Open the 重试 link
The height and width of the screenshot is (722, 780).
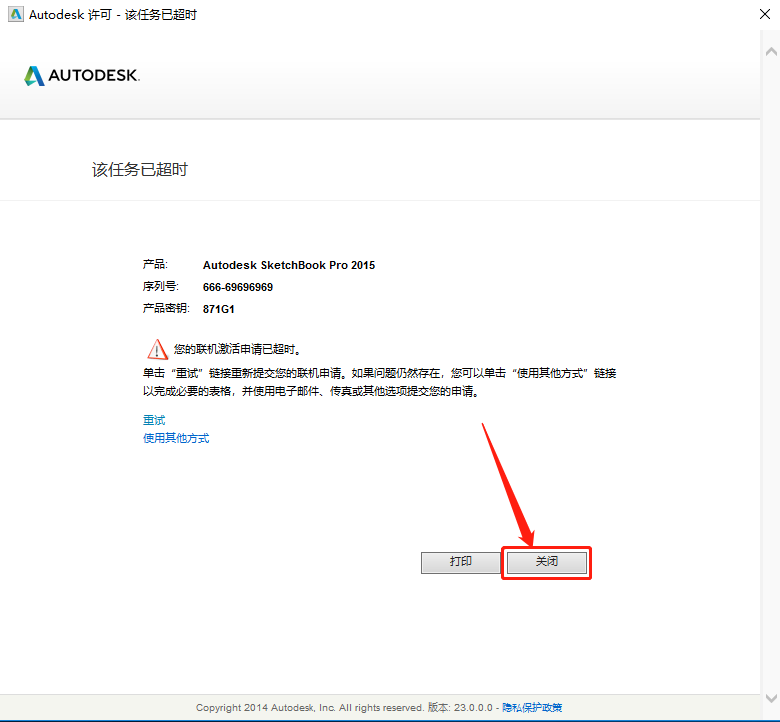coord(154,420)
